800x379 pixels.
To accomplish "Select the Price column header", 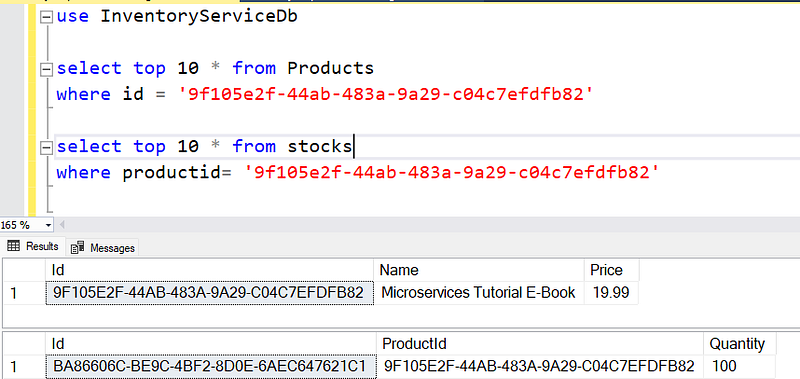I will click(x=611, y=270).
